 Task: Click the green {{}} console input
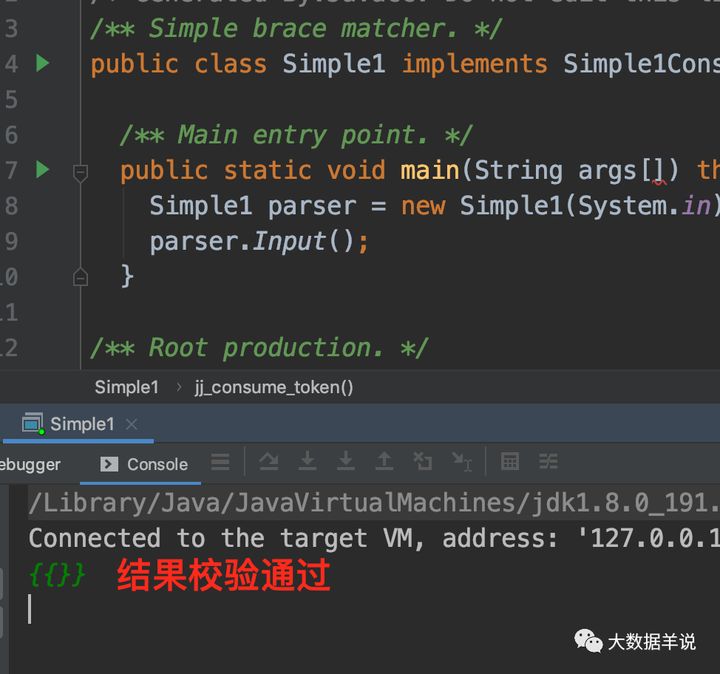tap(57, 574)
